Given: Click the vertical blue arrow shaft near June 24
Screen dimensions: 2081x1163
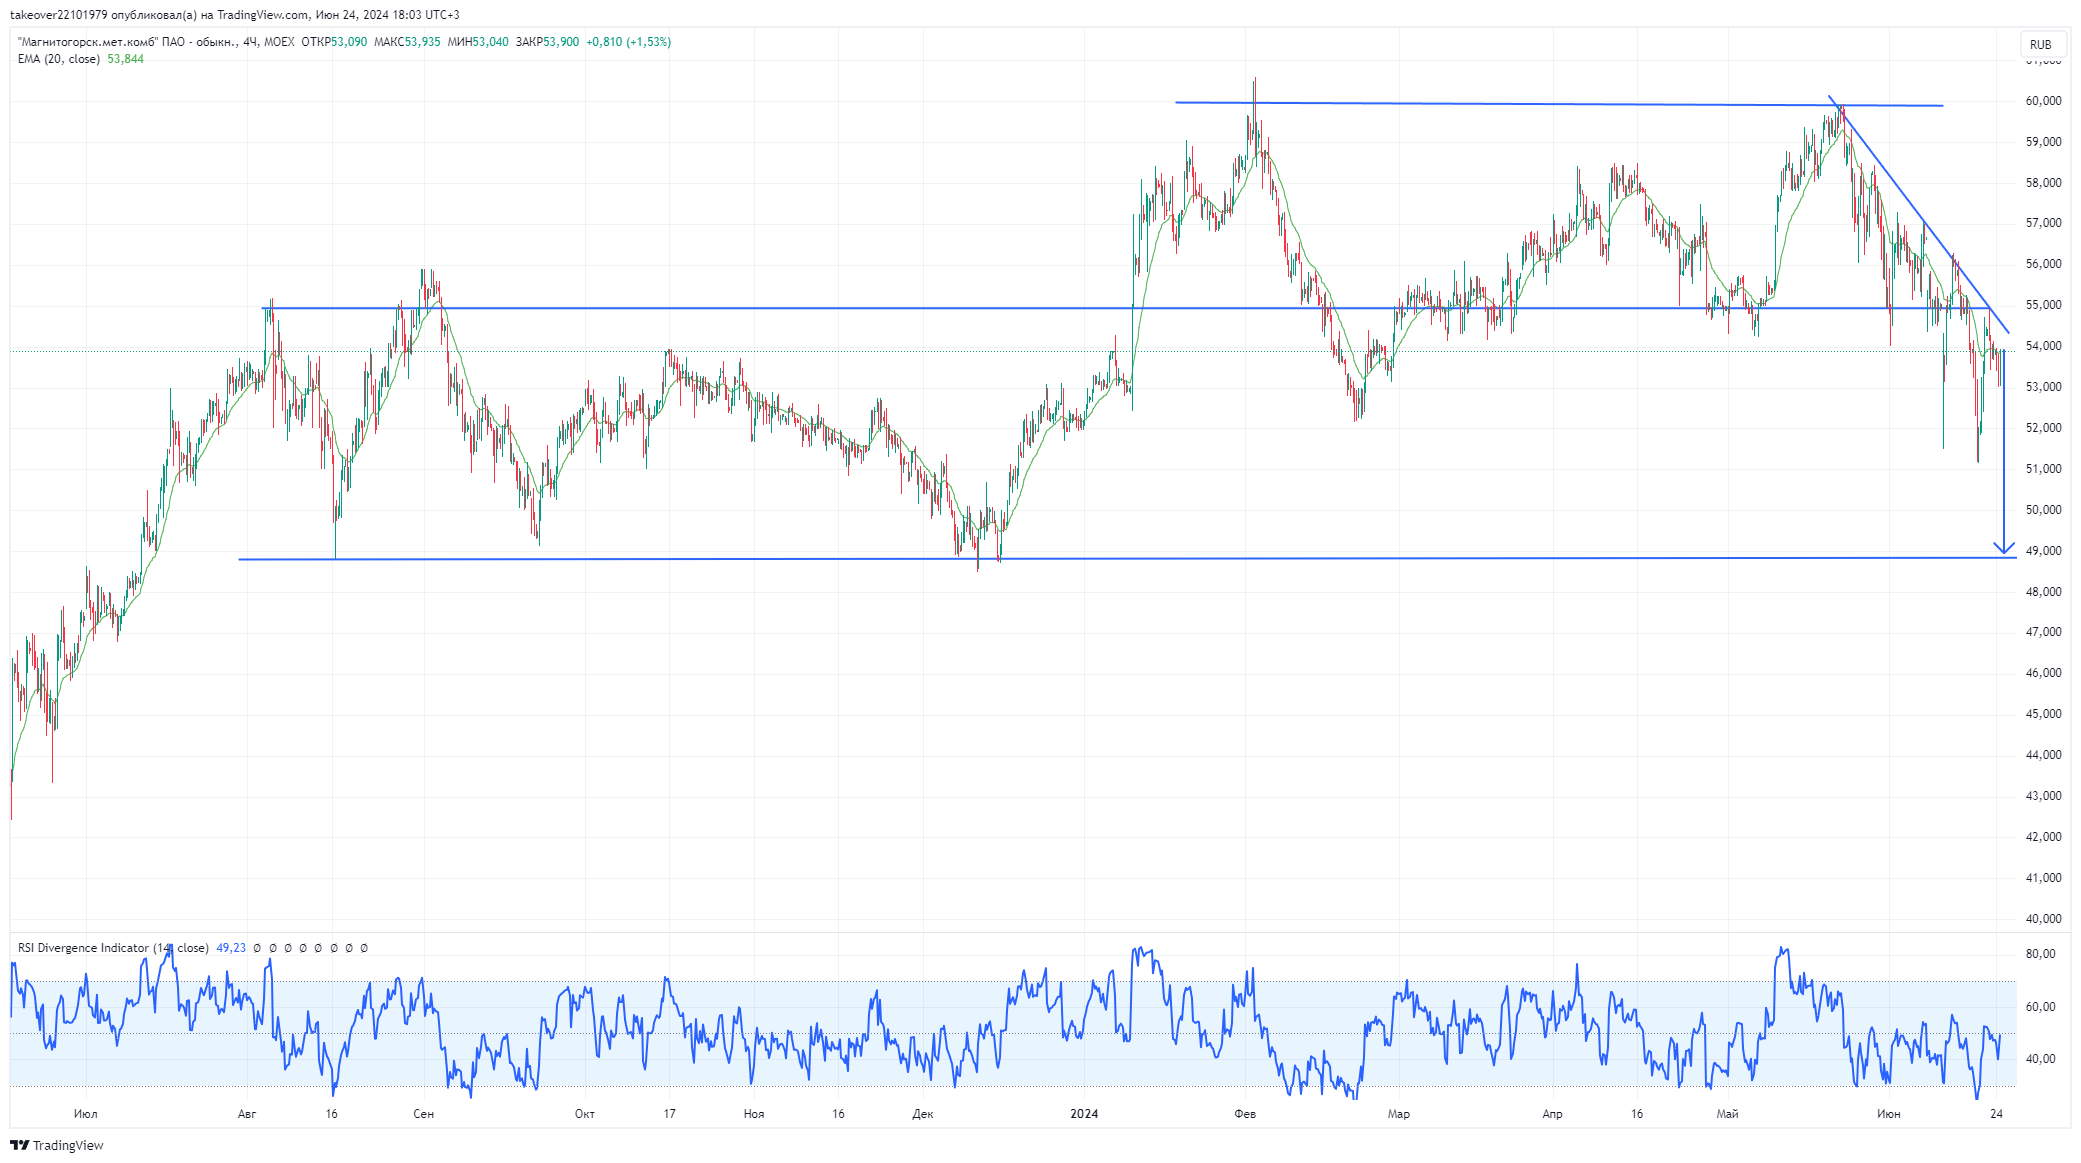Looking at the screenshot, I should pos(2003,450).
